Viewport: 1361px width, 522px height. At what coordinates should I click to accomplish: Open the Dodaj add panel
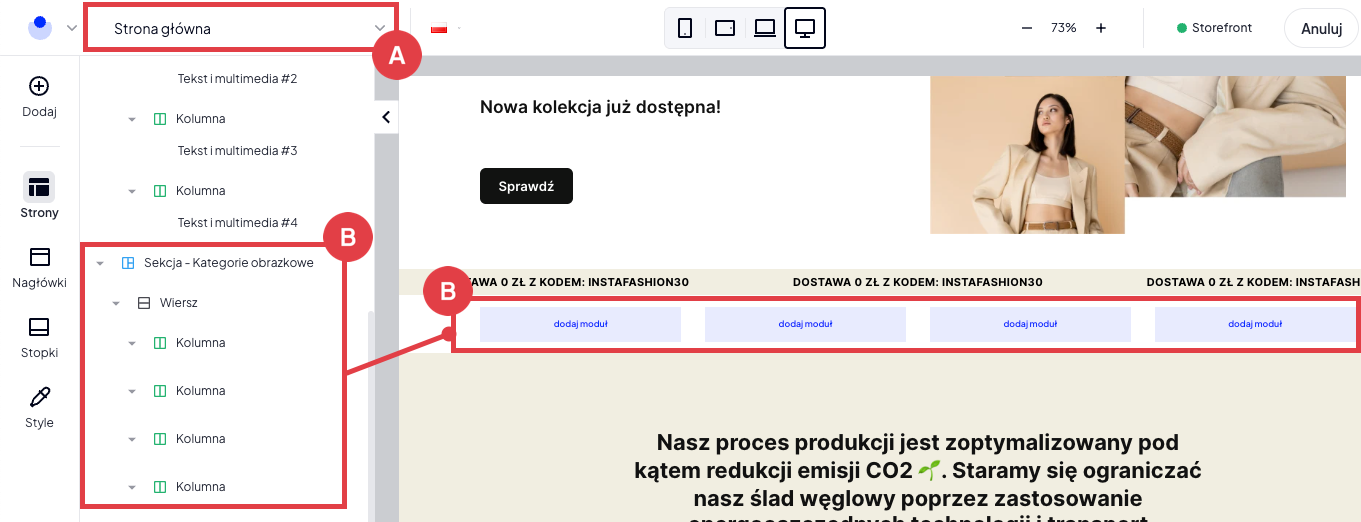coord(40,97)
